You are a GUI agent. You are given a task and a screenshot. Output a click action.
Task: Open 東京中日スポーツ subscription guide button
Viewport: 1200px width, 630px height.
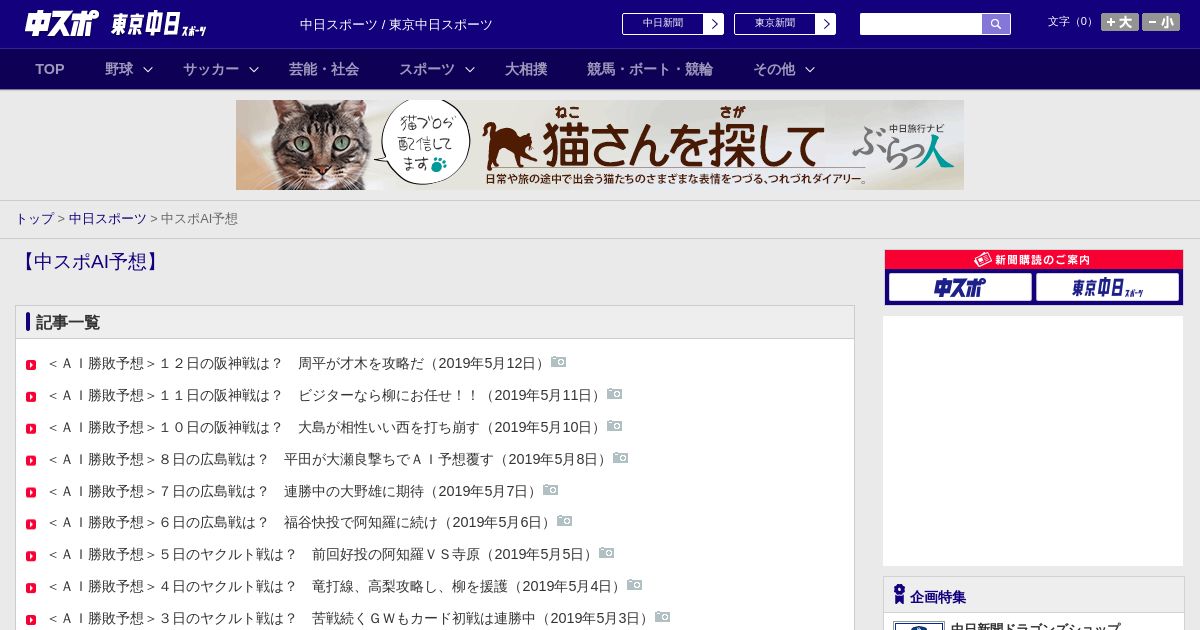point(1107,287)
